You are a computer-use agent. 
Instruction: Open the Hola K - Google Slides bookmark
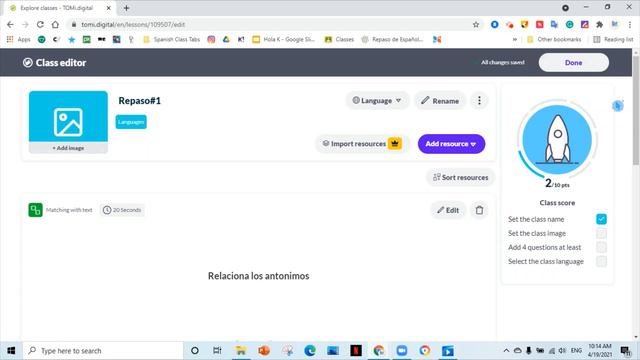[284, 40]
